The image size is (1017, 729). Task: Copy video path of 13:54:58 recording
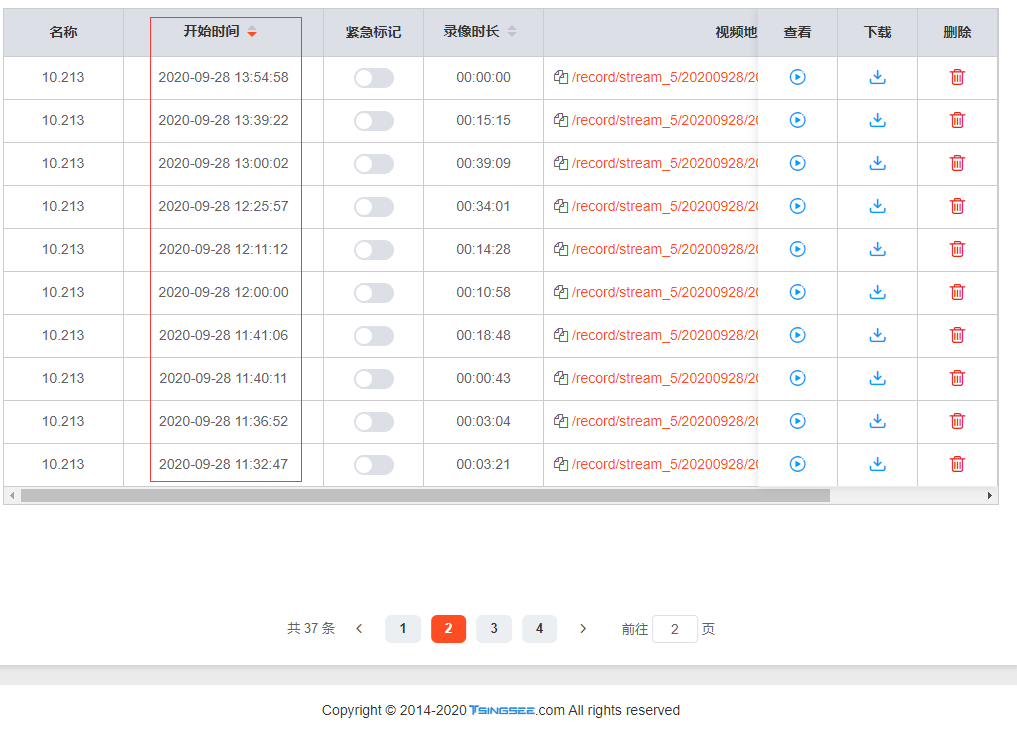(561, 77)
